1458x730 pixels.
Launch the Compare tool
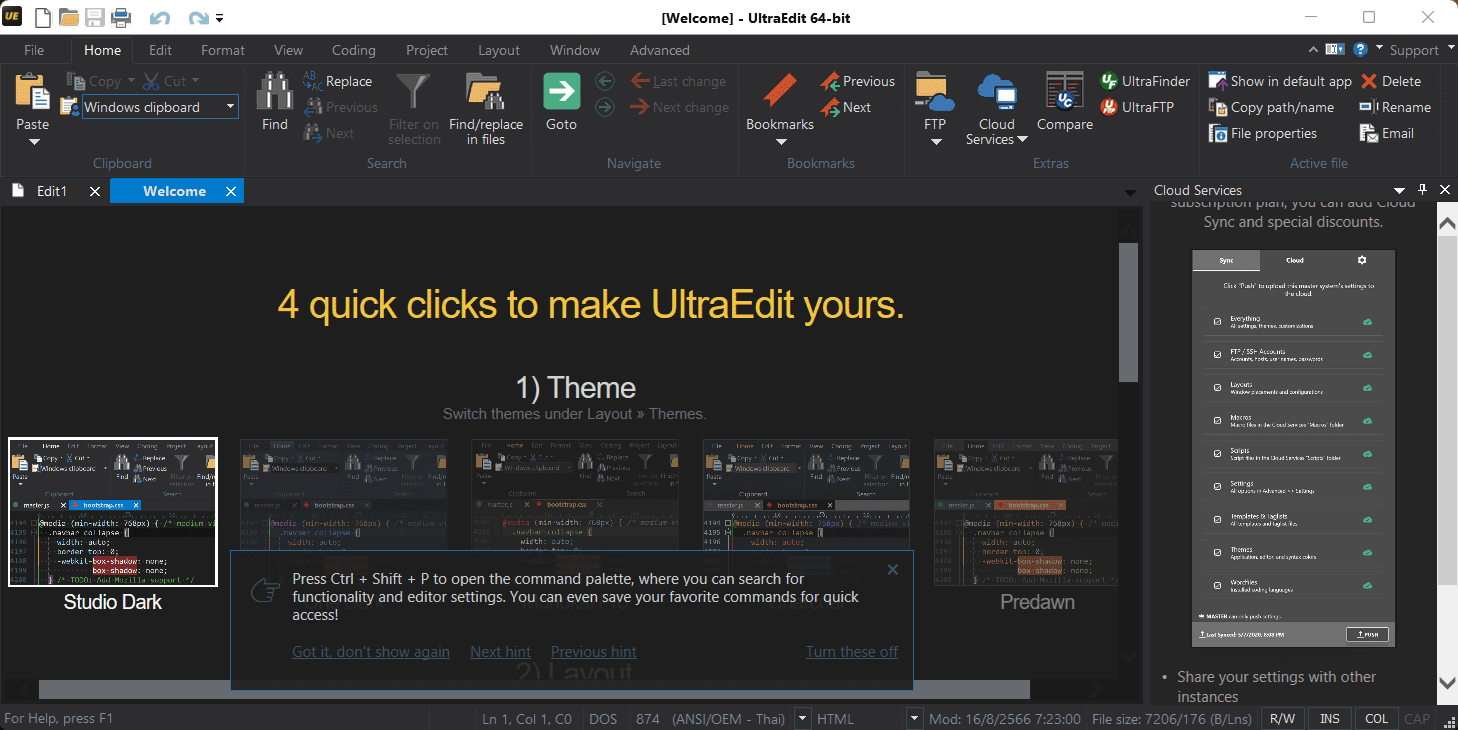click(x=1064, y=102)
